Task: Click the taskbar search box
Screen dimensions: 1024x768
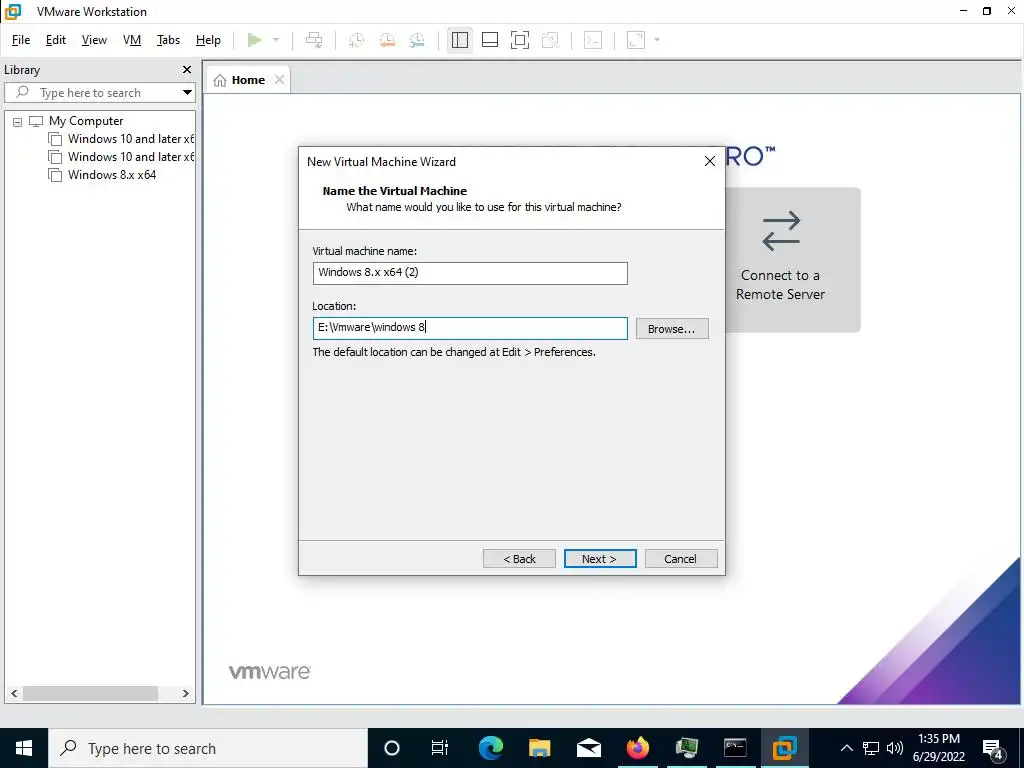Action: [208, 748]
